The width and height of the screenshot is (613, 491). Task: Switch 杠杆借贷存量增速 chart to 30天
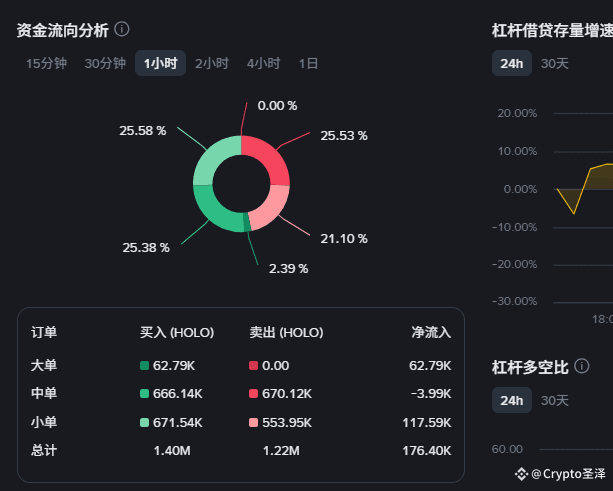tap(554, 63)
